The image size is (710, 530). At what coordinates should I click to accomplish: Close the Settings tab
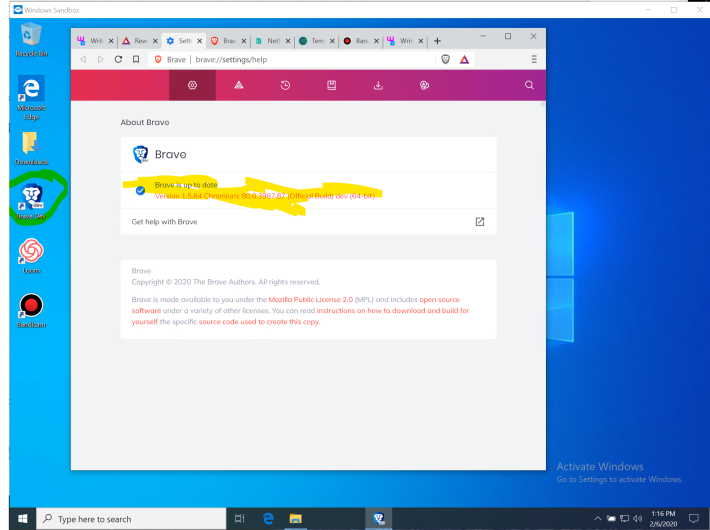(x=199, y=41)
